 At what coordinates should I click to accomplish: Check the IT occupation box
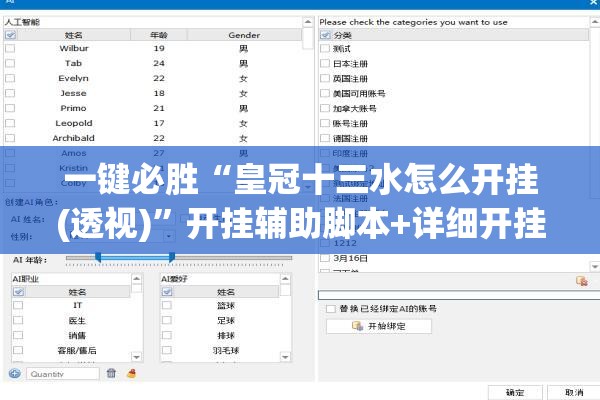coord(18,305)
